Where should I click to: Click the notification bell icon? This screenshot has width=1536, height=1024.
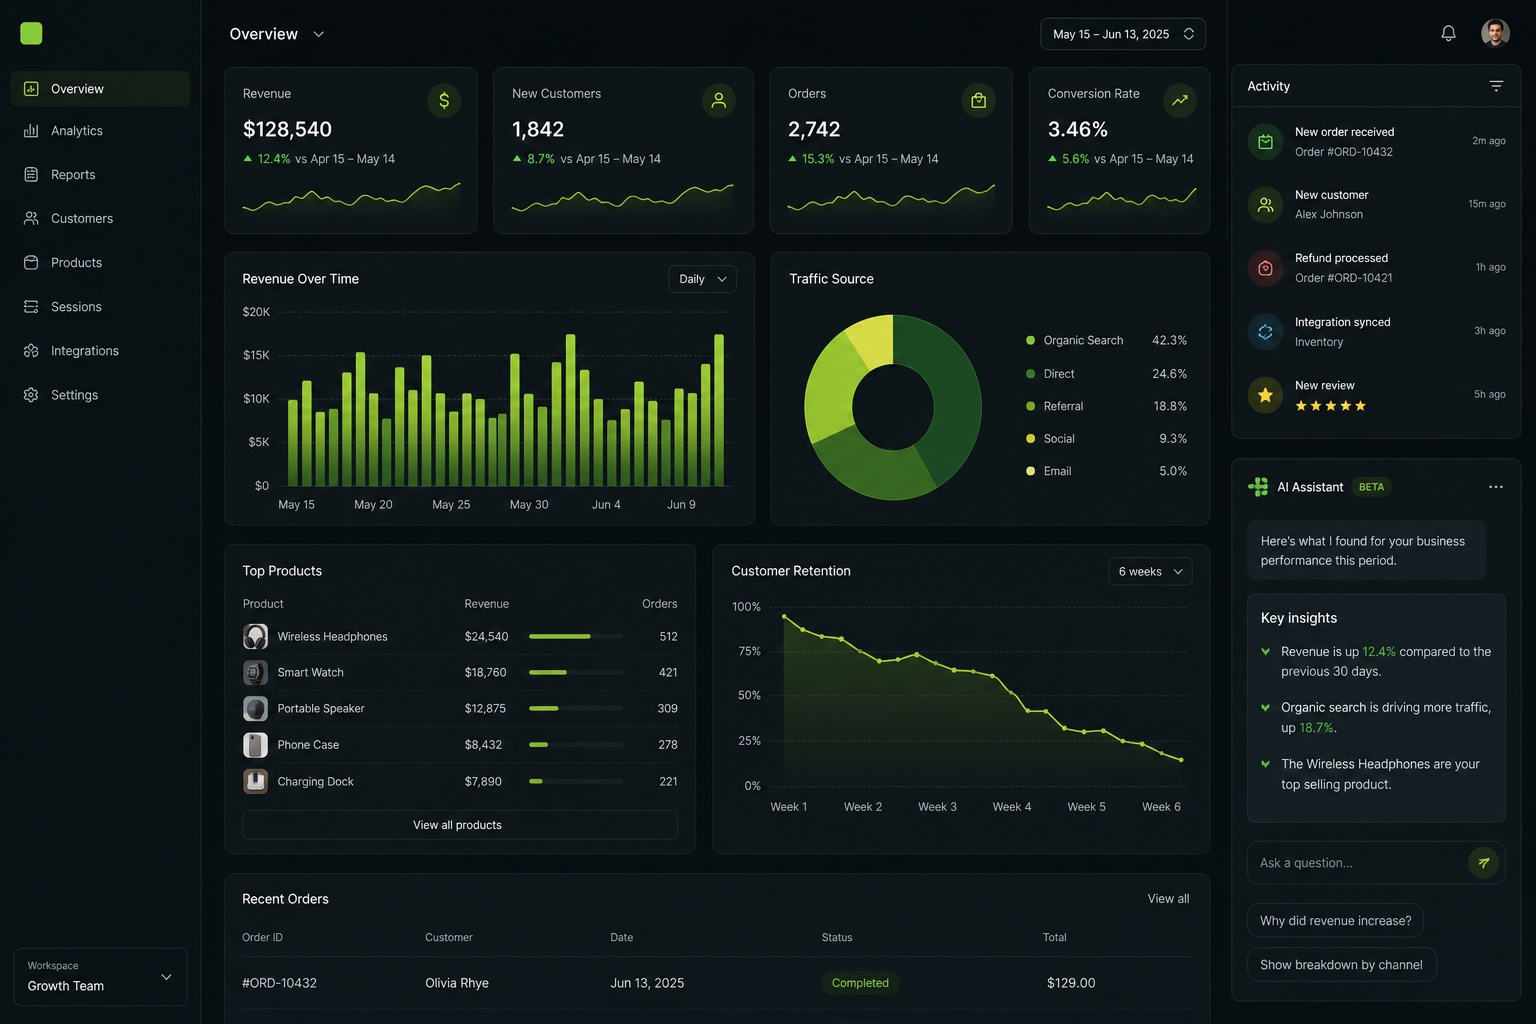pyautogui.click(x=1448, y=33)
